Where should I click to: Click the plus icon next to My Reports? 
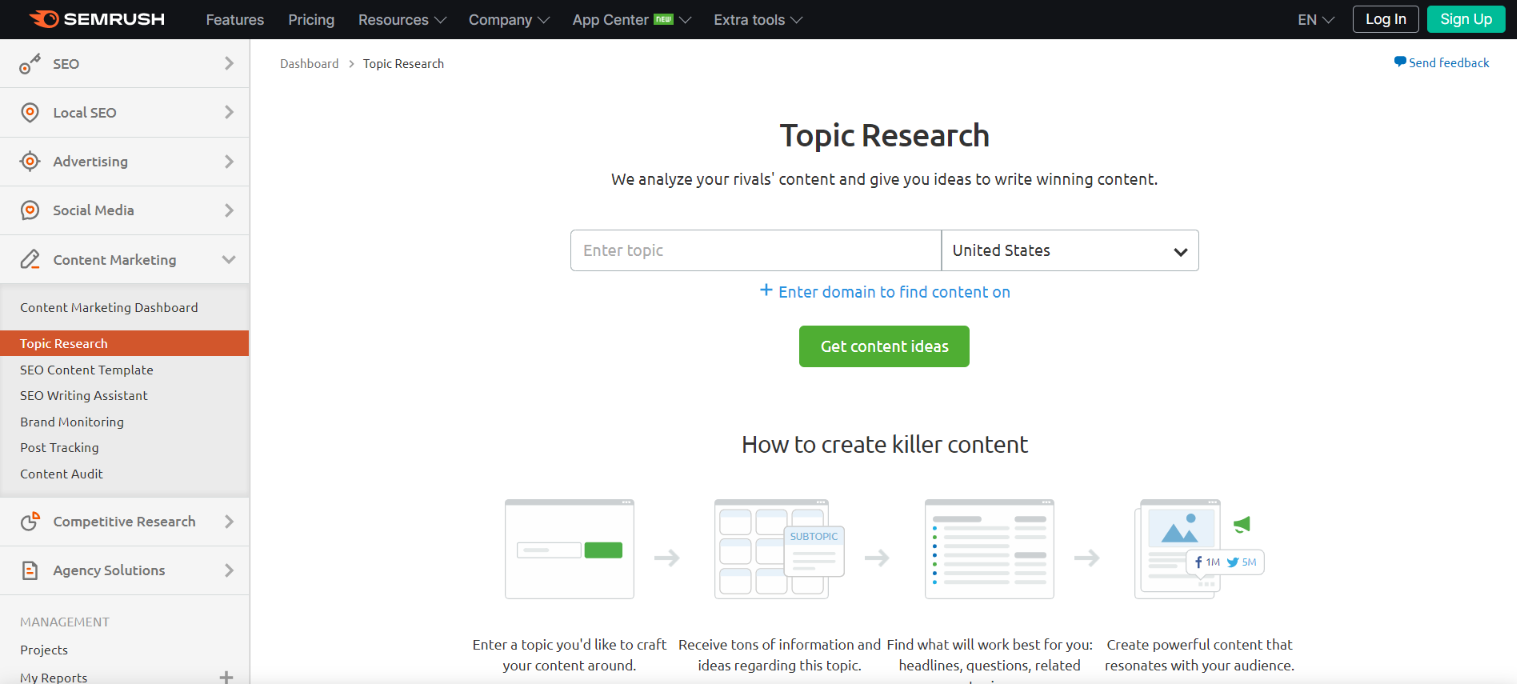(227, 677)
